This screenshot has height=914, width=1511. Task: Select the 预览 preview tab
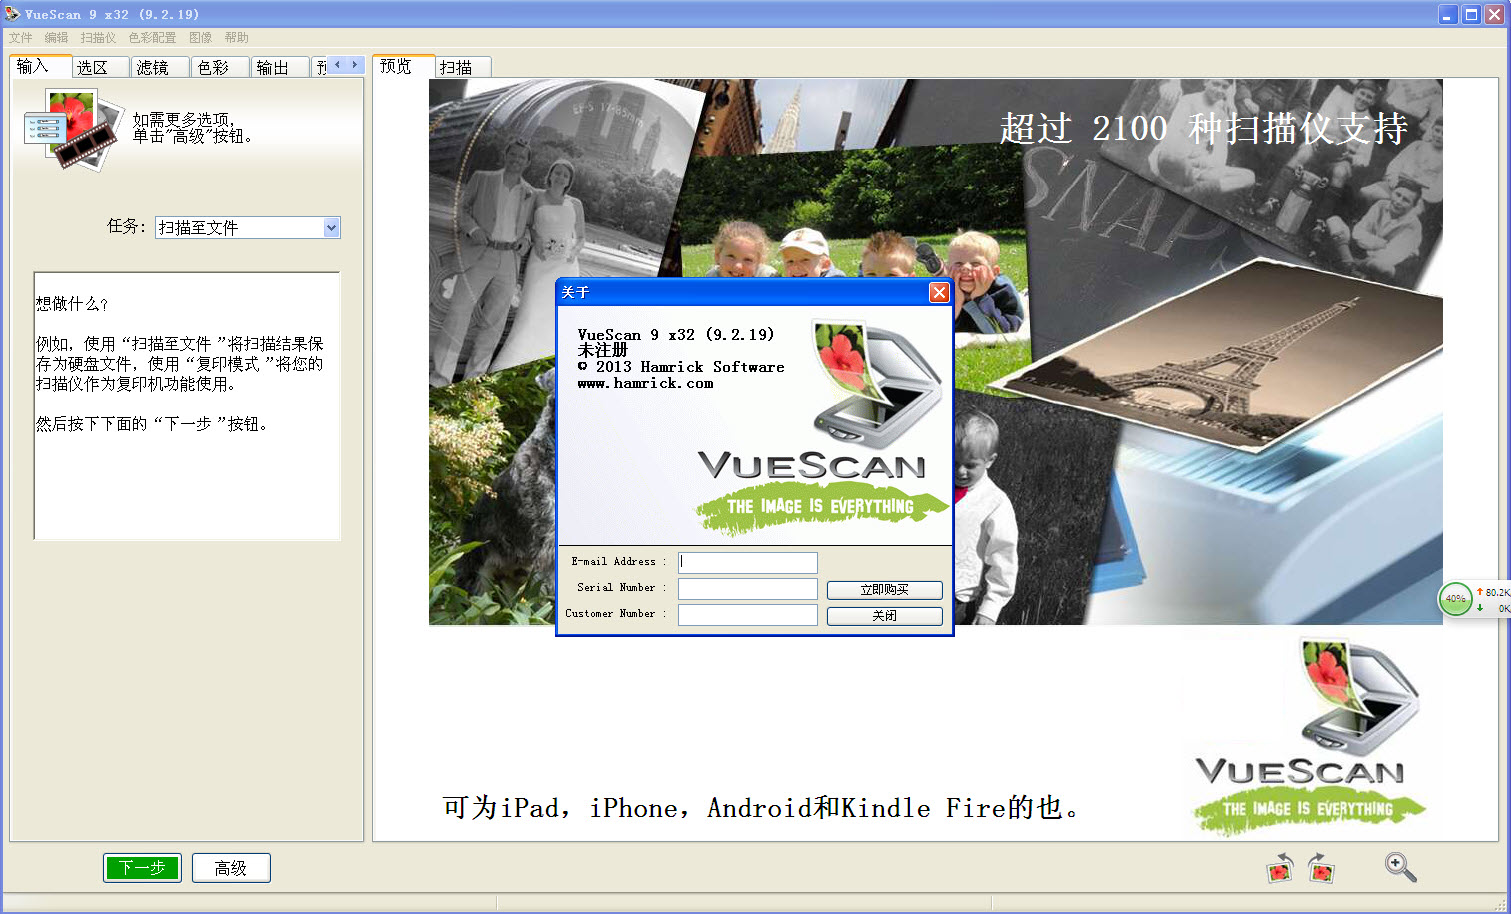point(404,66)
